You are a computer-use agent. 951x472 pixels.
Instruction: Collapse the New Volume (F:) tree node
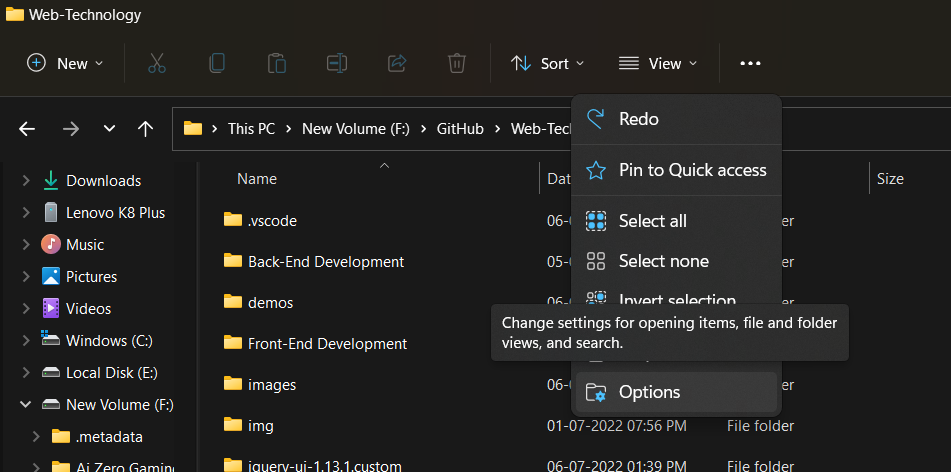pos(25,405)
